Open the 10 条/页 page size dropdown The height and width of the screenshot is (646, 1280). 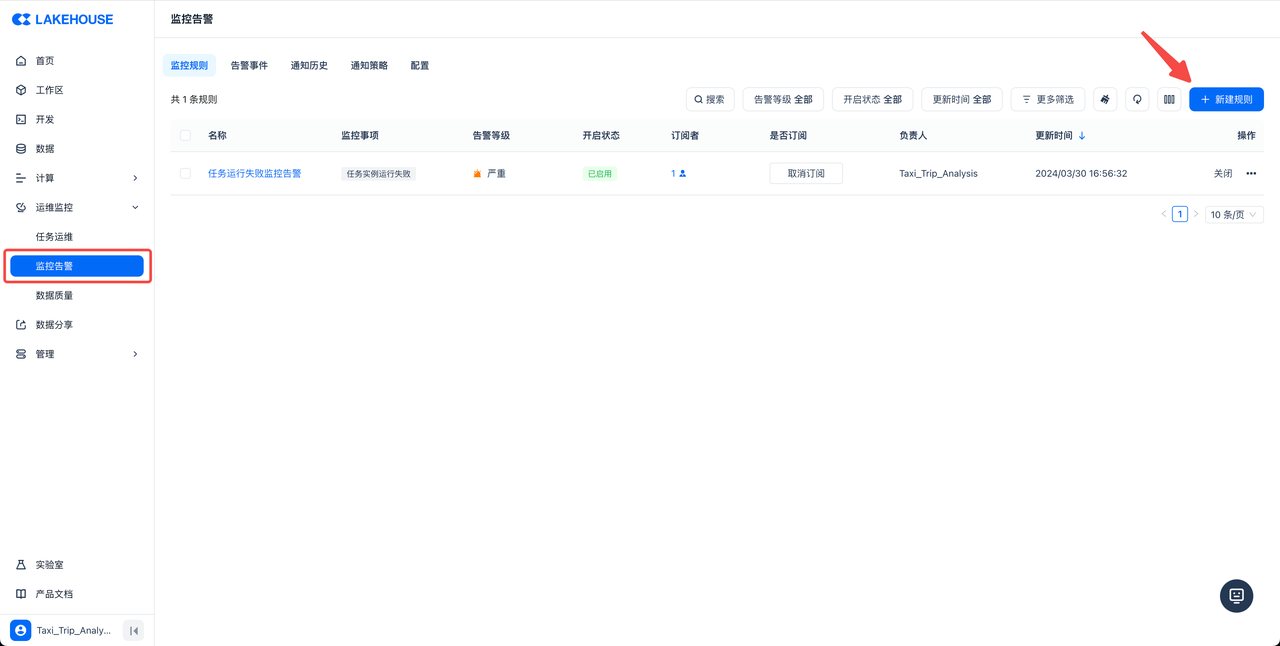click(1234, 215)
